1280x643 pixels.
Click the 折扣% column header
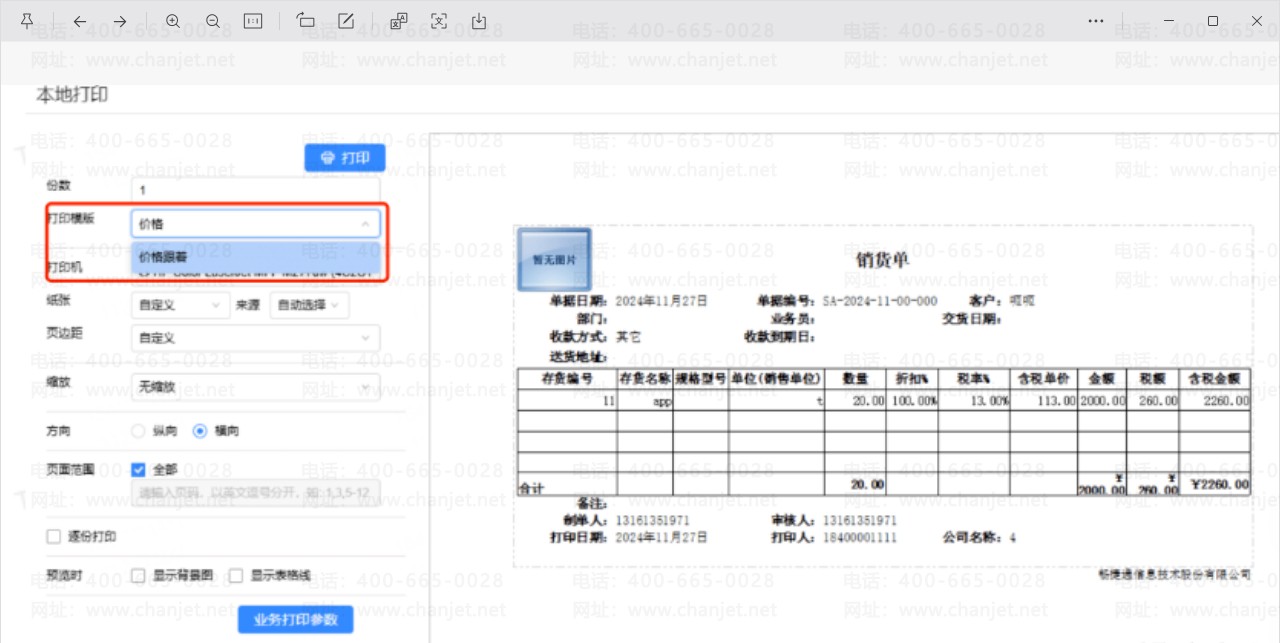[x=911, y=379]
